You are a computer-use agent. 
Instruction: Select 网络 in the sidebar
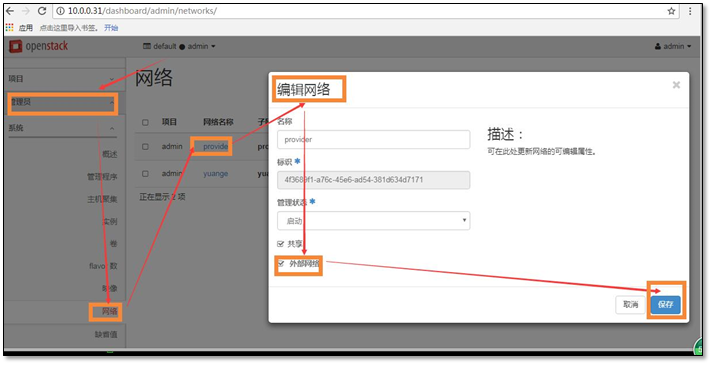pyautogui.click(x=109, y=311)
